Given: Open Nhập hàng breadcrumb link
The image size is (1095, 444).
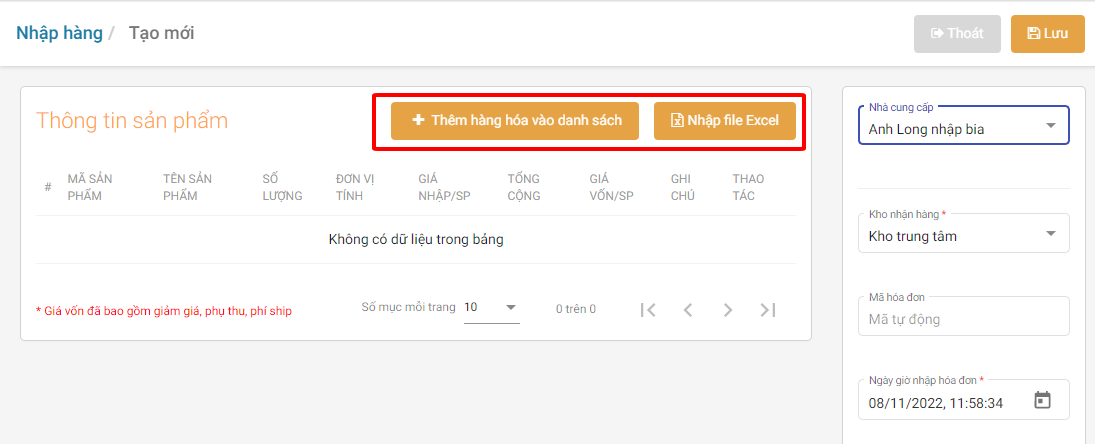Looking at the screenshot, I should coord(59,33).
